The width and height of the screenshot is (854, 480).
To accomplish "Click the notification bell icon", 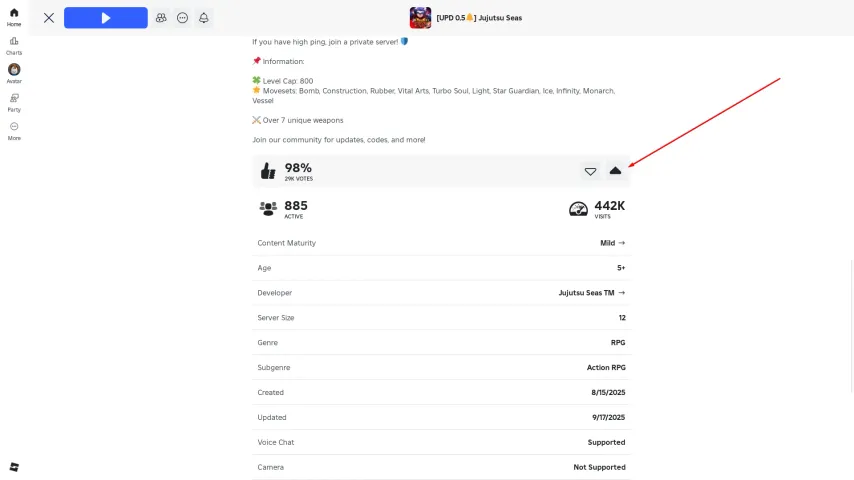I will [x=204, y=18].
